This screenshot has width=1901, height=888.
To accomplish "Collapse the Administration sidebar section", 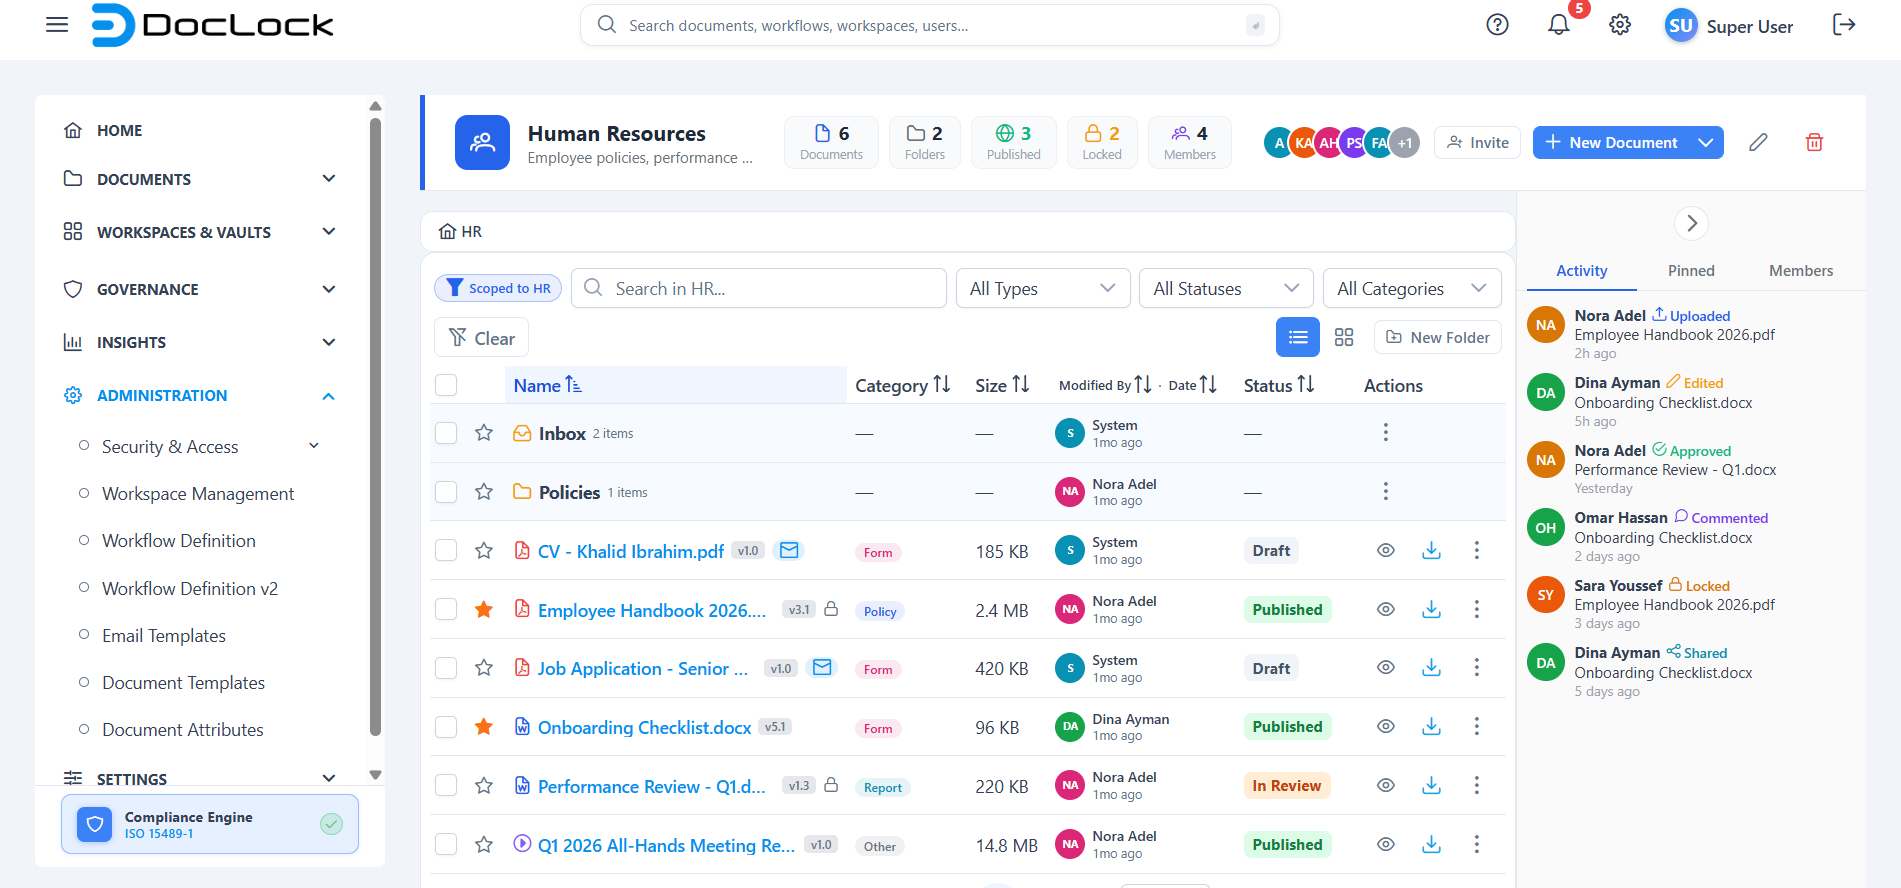I will (x=329, y=396).
